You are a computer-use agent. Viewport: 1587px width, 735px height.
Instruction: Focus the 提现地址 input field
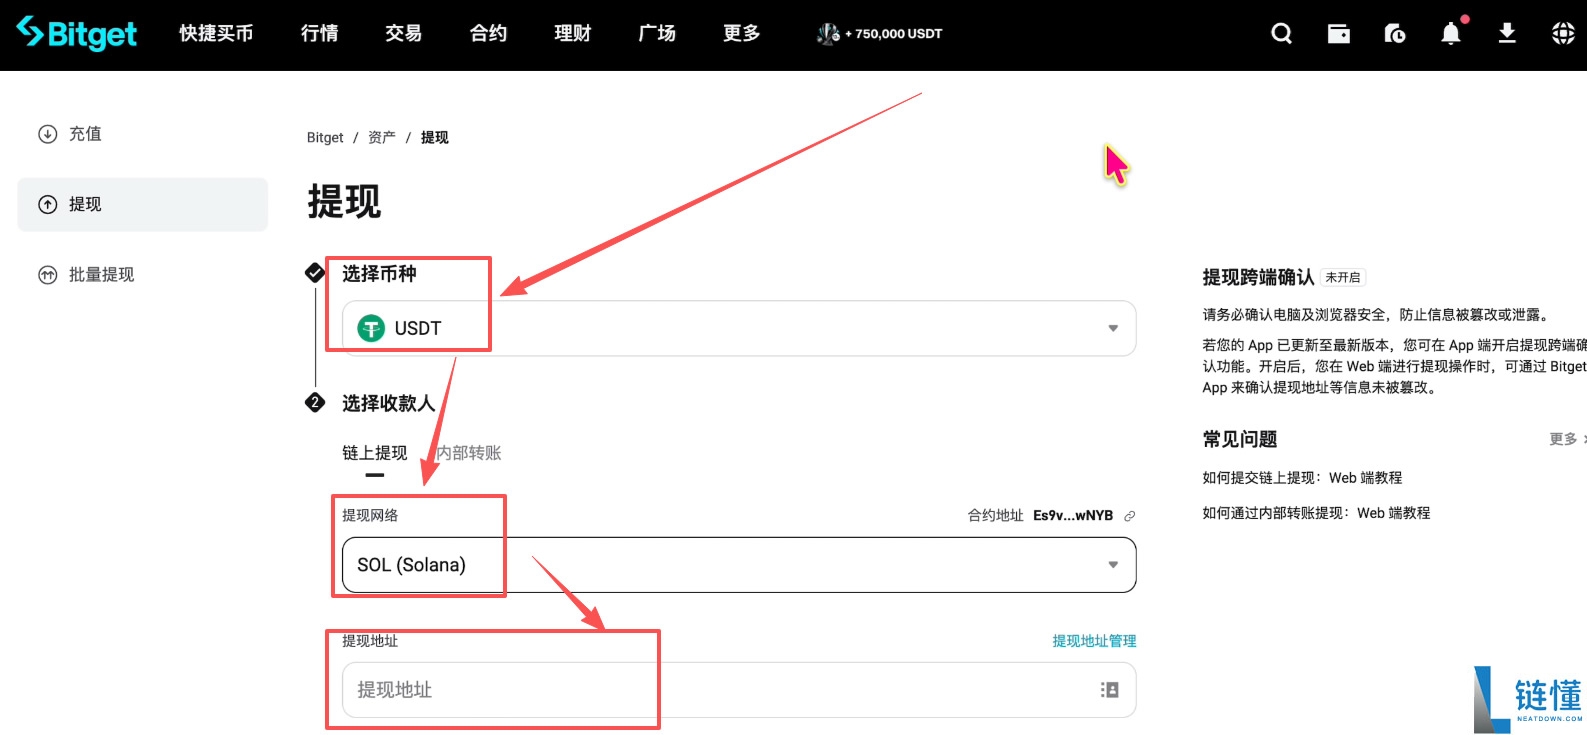pyautogui.click(x=739, y=690)
